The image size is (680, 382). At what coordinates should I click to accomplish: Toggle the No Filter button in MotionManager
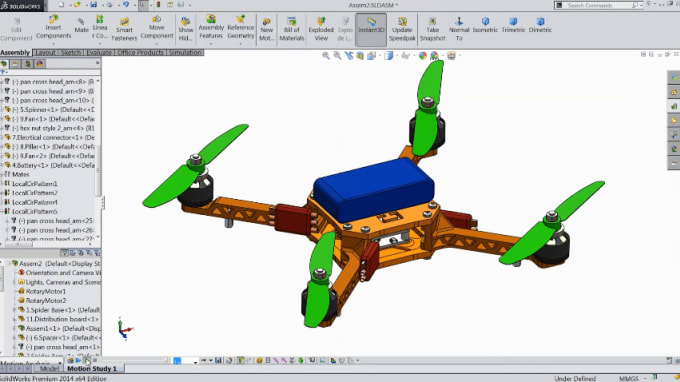tap(65, 252)
